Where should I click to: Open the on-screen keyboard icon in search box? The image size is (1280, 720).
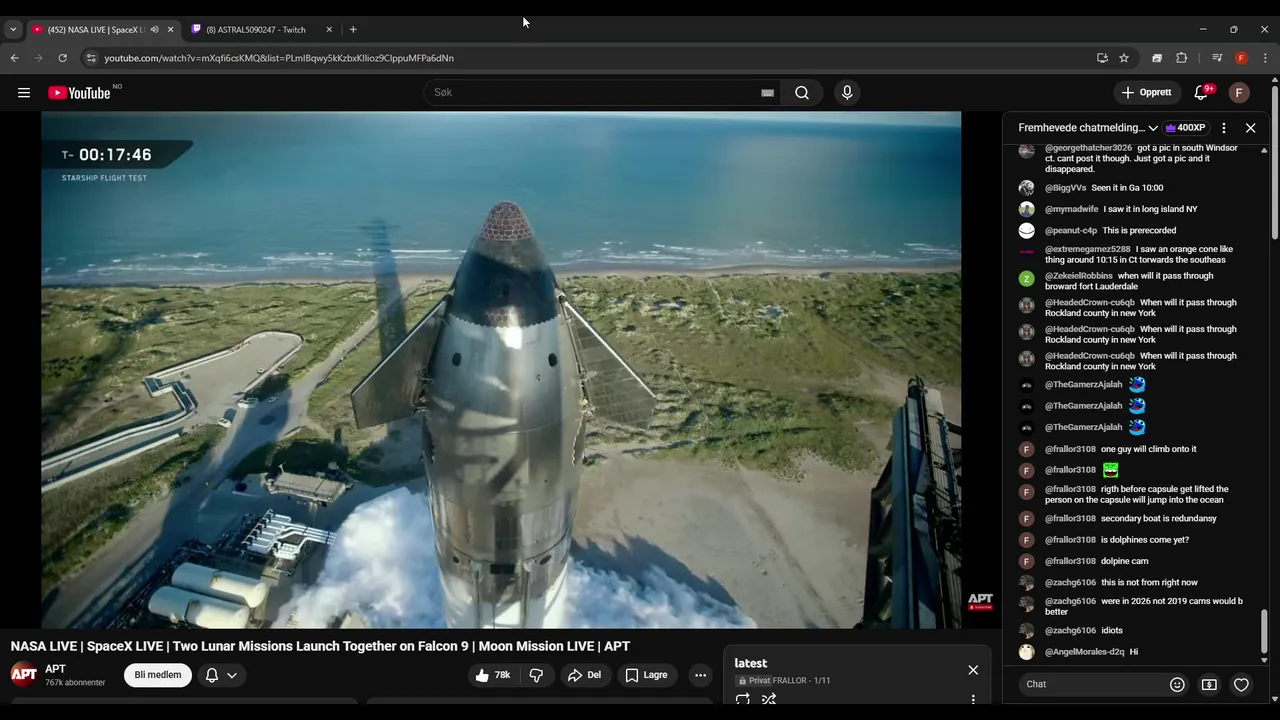767,93
